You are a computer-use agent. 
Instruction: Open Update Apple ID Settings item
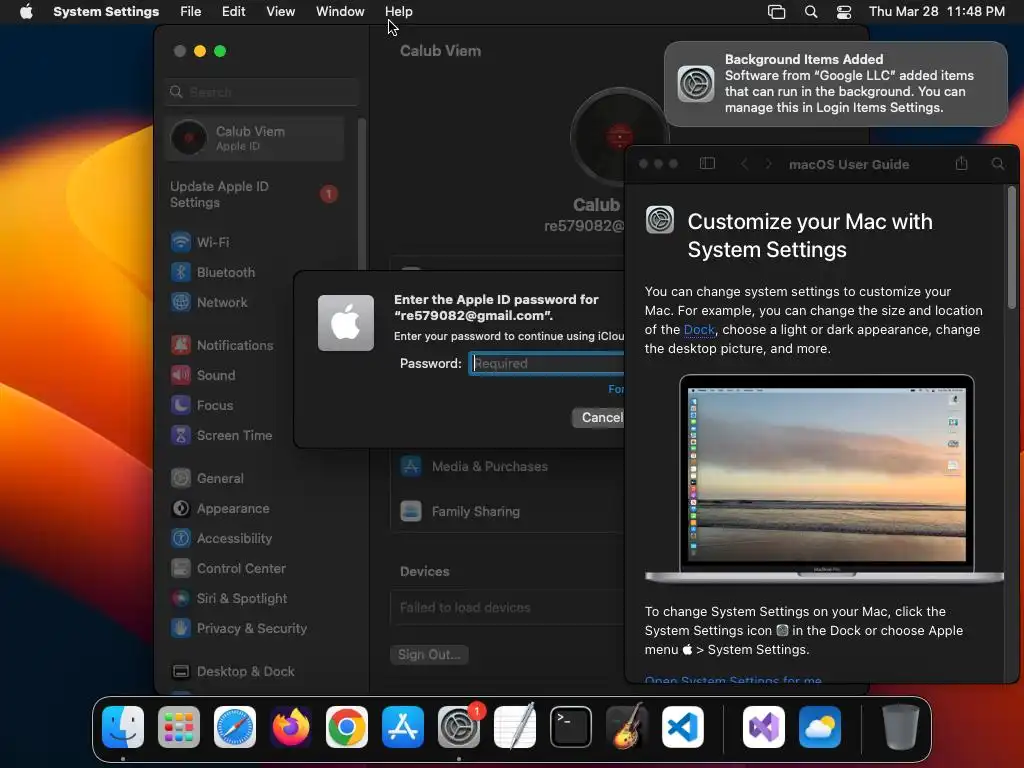253,194
